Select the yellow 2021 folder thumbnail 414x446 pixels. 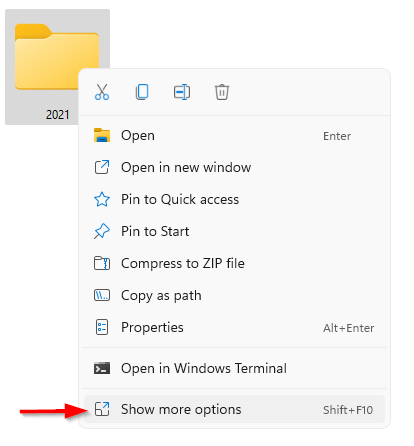coord(57,57)
